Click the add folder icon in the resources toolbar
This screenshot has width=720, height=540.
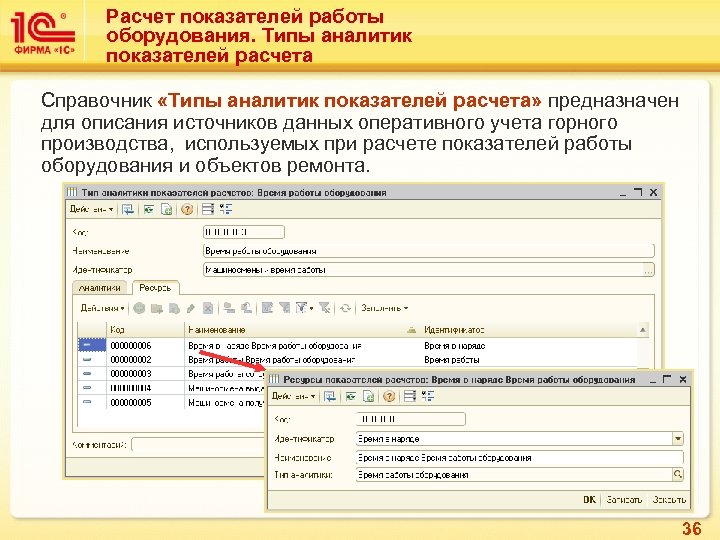[157, 308]
